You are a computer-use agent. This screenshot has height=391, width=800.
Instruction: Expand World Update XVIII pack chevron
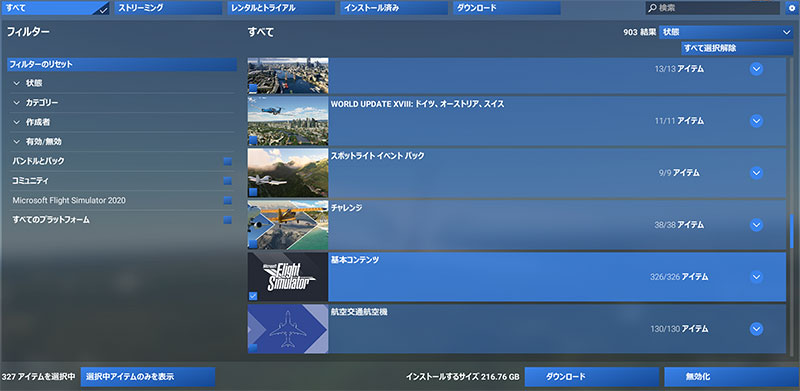[x=756, y=121]
